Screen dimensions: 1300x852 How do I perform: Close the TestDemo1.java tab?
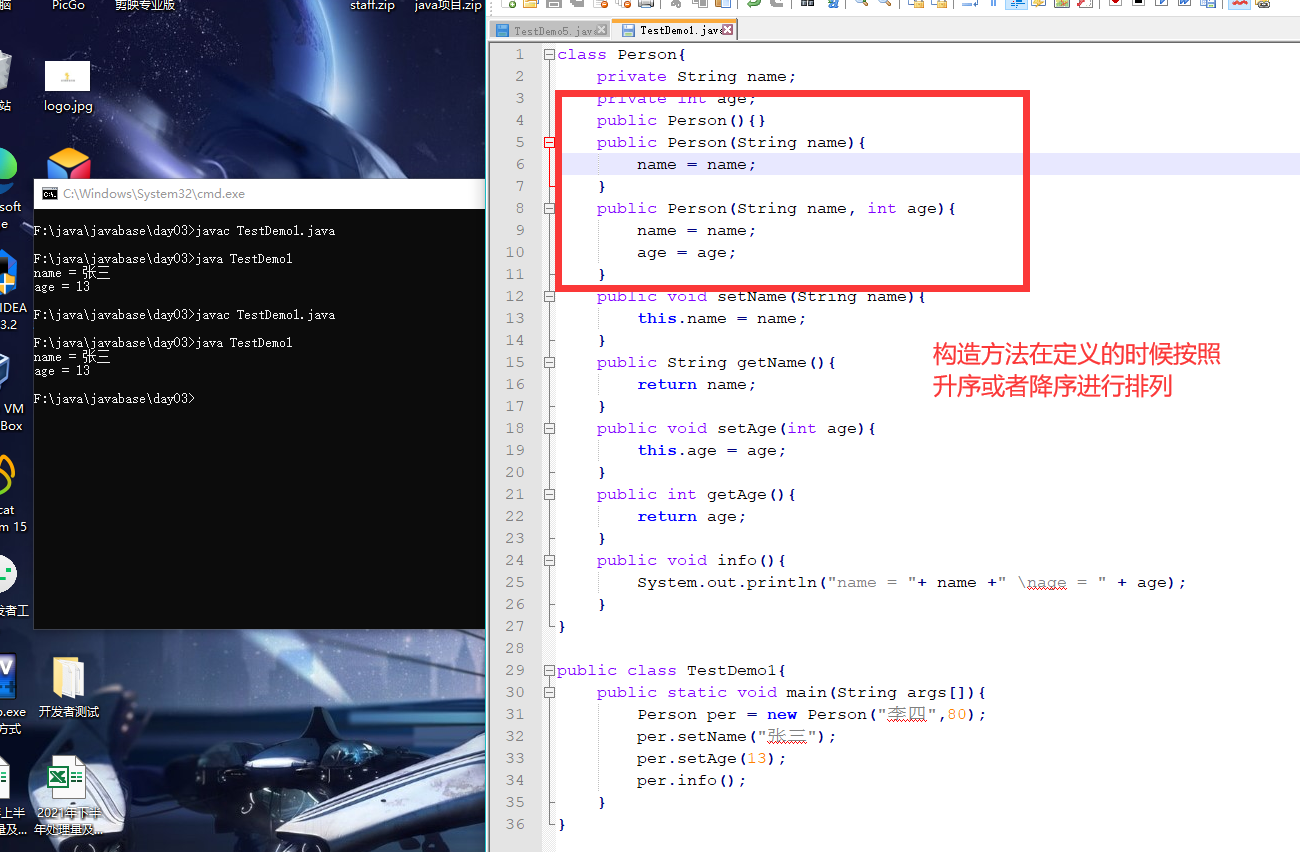(x=728, y=30)
